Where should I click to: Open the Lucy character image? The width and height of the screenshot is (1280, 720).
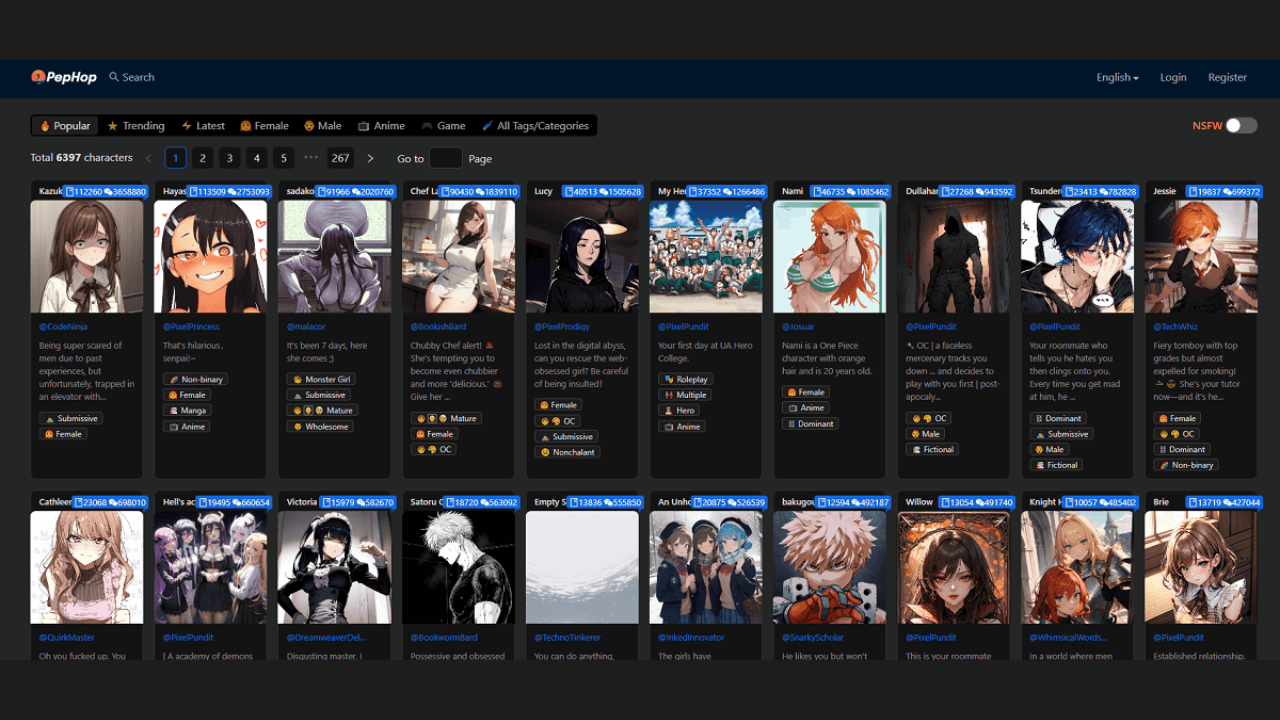(x=582, y=257)
